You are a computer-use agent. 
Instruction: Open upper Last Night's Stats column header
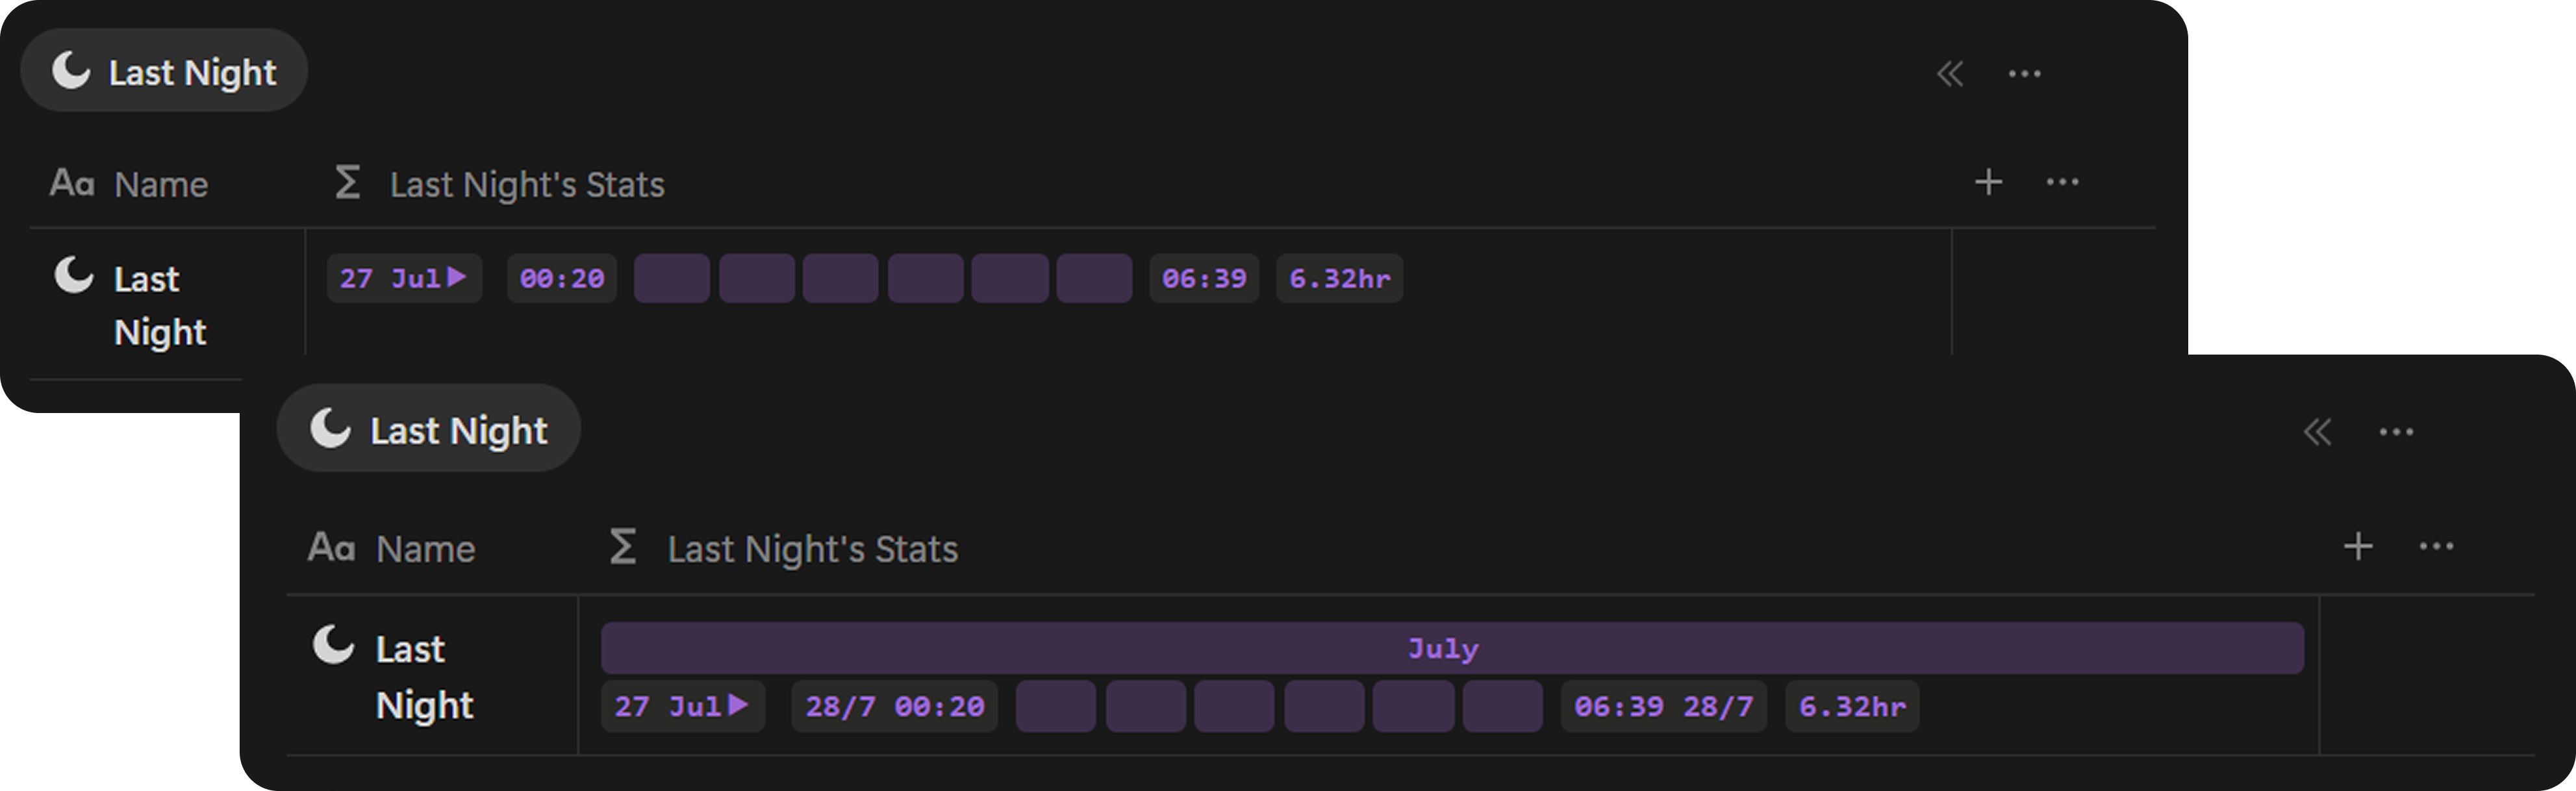pyautogui.click(x=499, y=184)
